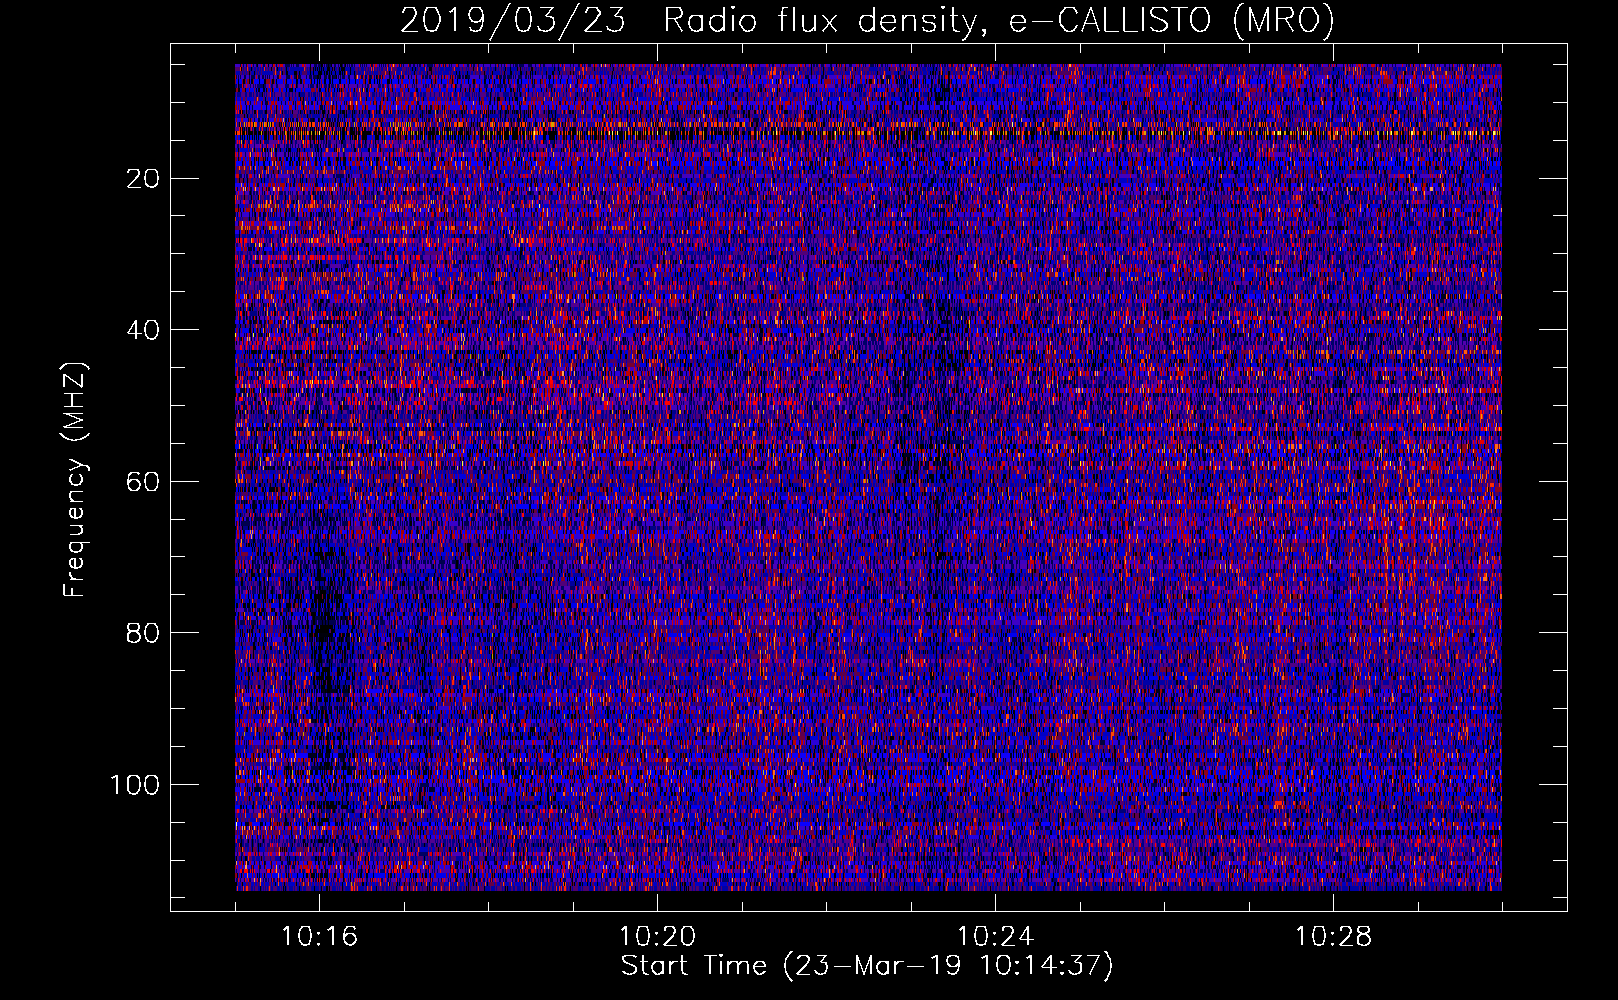Click the 80 frequency tick label
The image size is (1618, 1000).
tap(144, 633)
